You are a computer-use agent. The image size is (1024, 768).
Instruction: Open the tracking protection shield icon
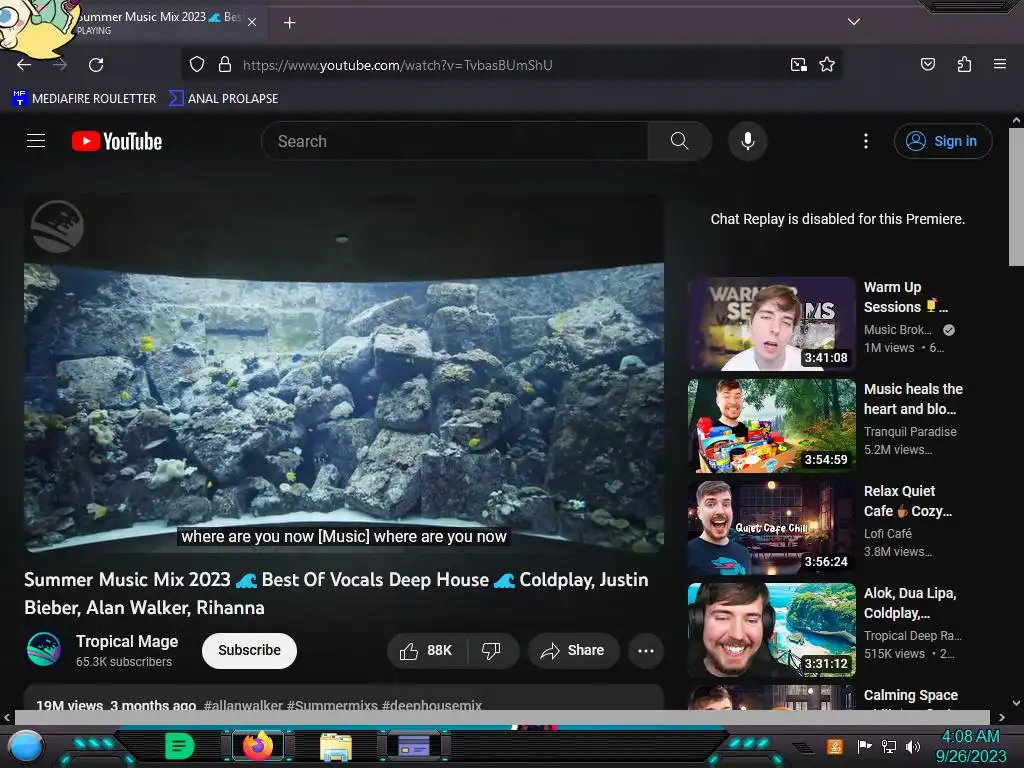coord(197,65)
